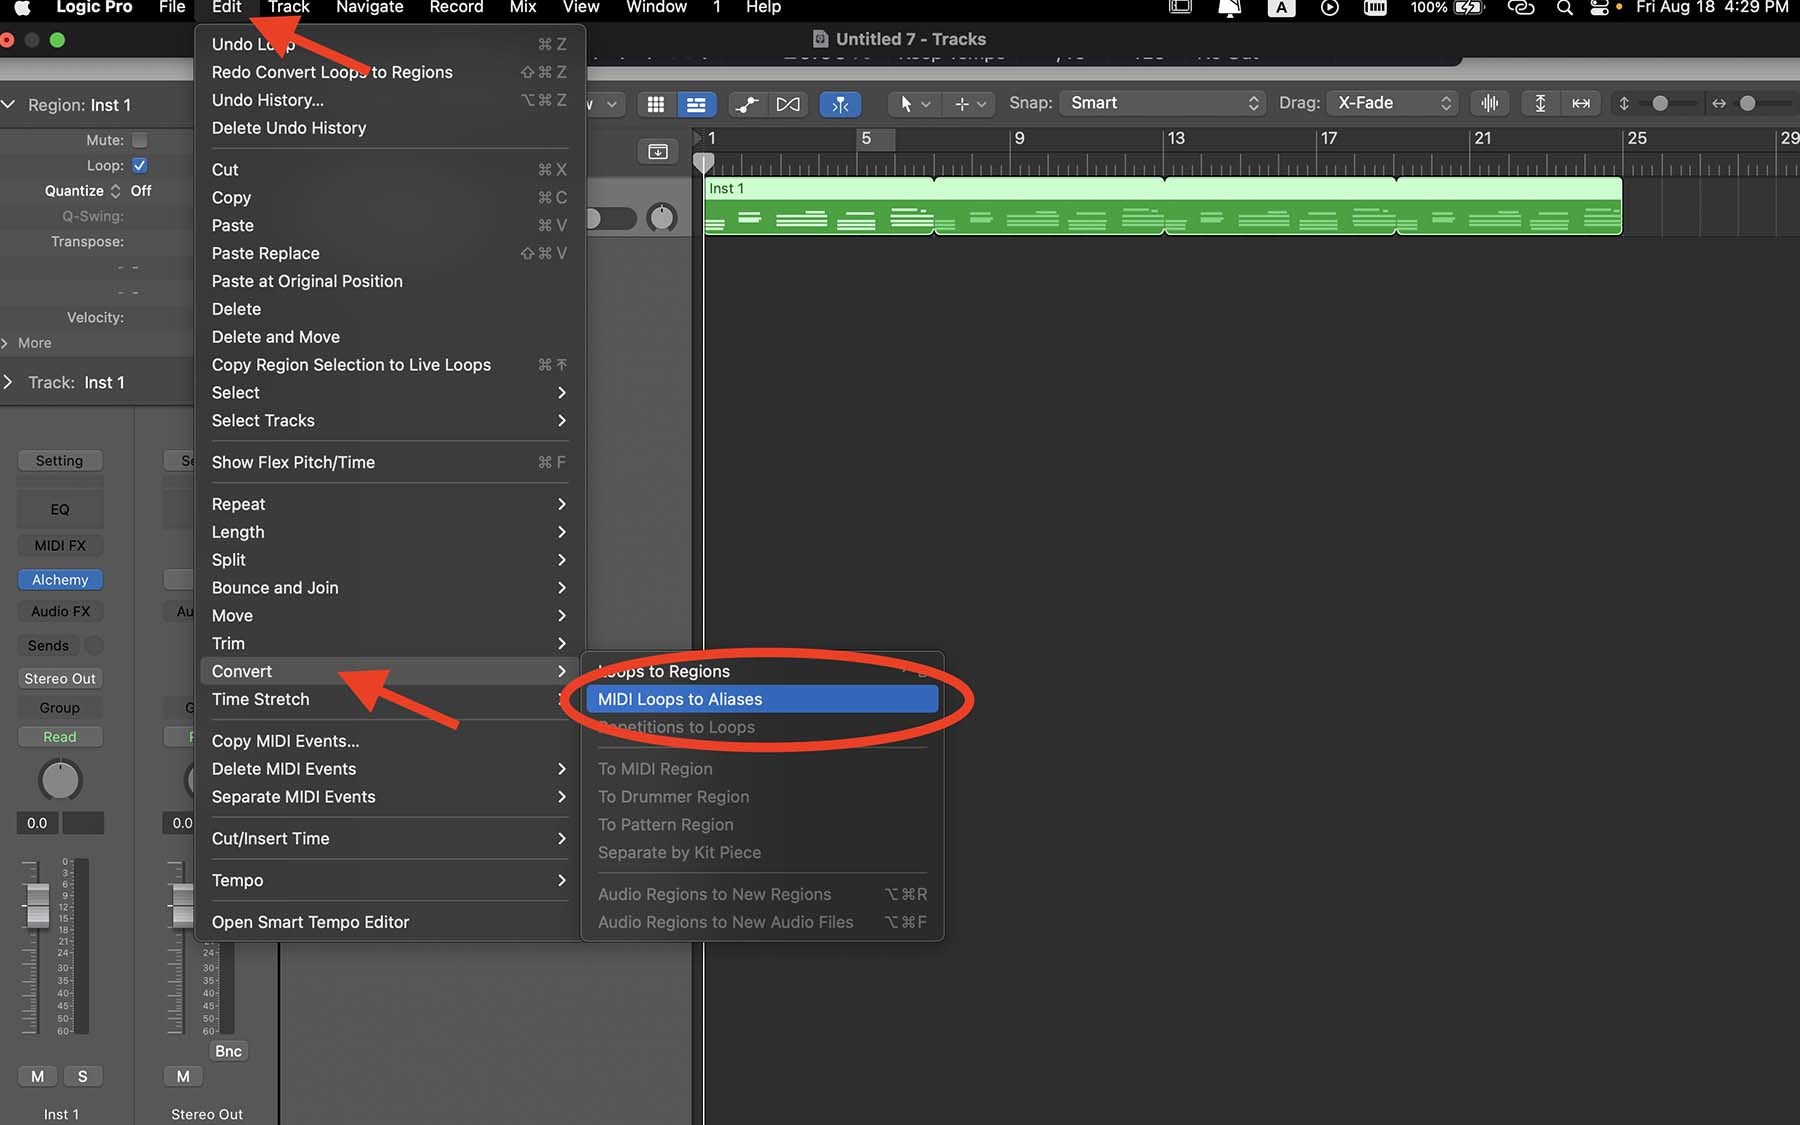This screenshot has width=1800, height=1125.
Task: Click the Inst 1 green MIDI region
Action: pyautogui.click(x=1162, y=207)
